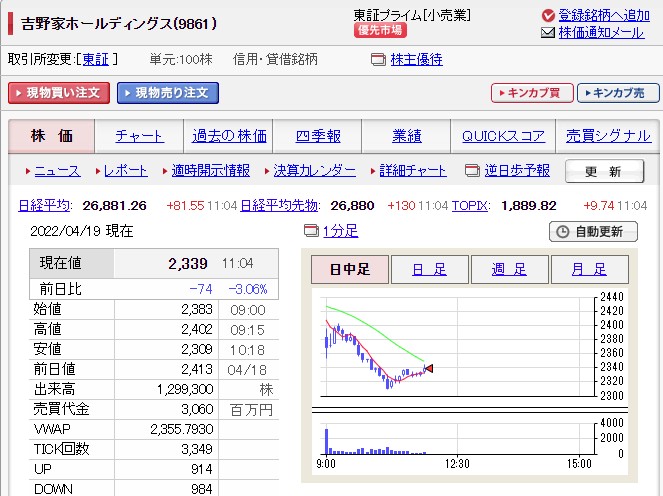Click the window icon next to 株主優待
The width and height of the screenshot is (663, 496).
click(x=378, y=60)
